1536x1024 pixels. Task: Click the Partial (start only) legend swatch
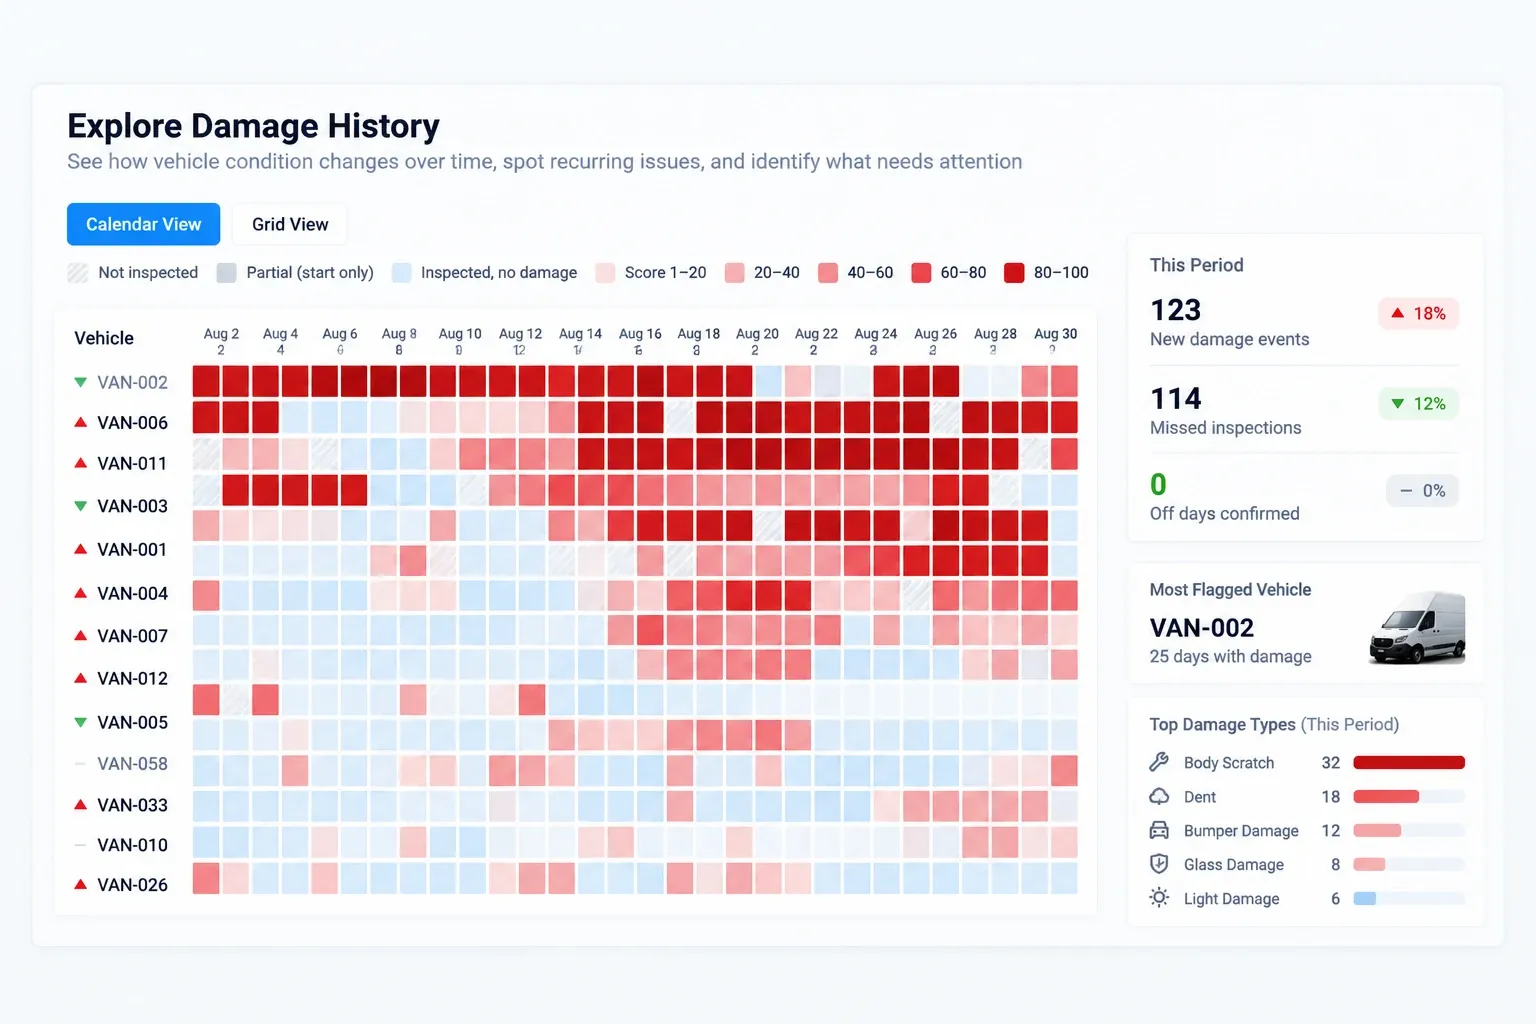(227, 273)
